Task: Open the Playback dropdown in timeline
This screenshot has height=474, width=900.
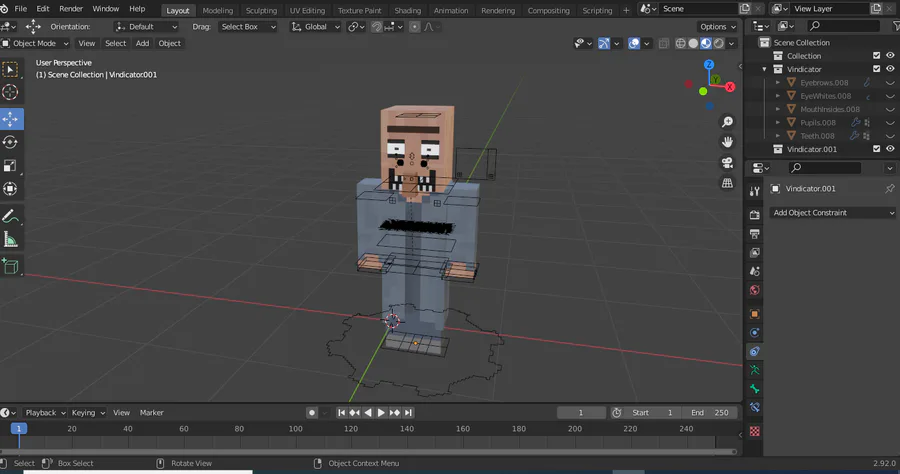Action: (x=45, y=413)
